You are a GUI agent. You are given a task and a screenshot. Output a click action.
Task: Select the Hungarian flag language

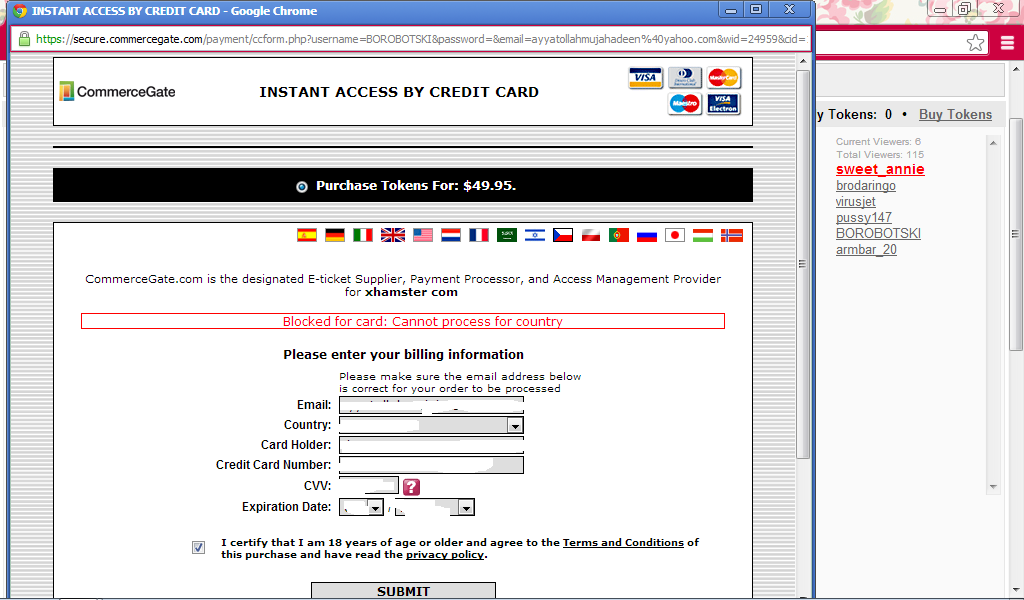tap(703, 235)
